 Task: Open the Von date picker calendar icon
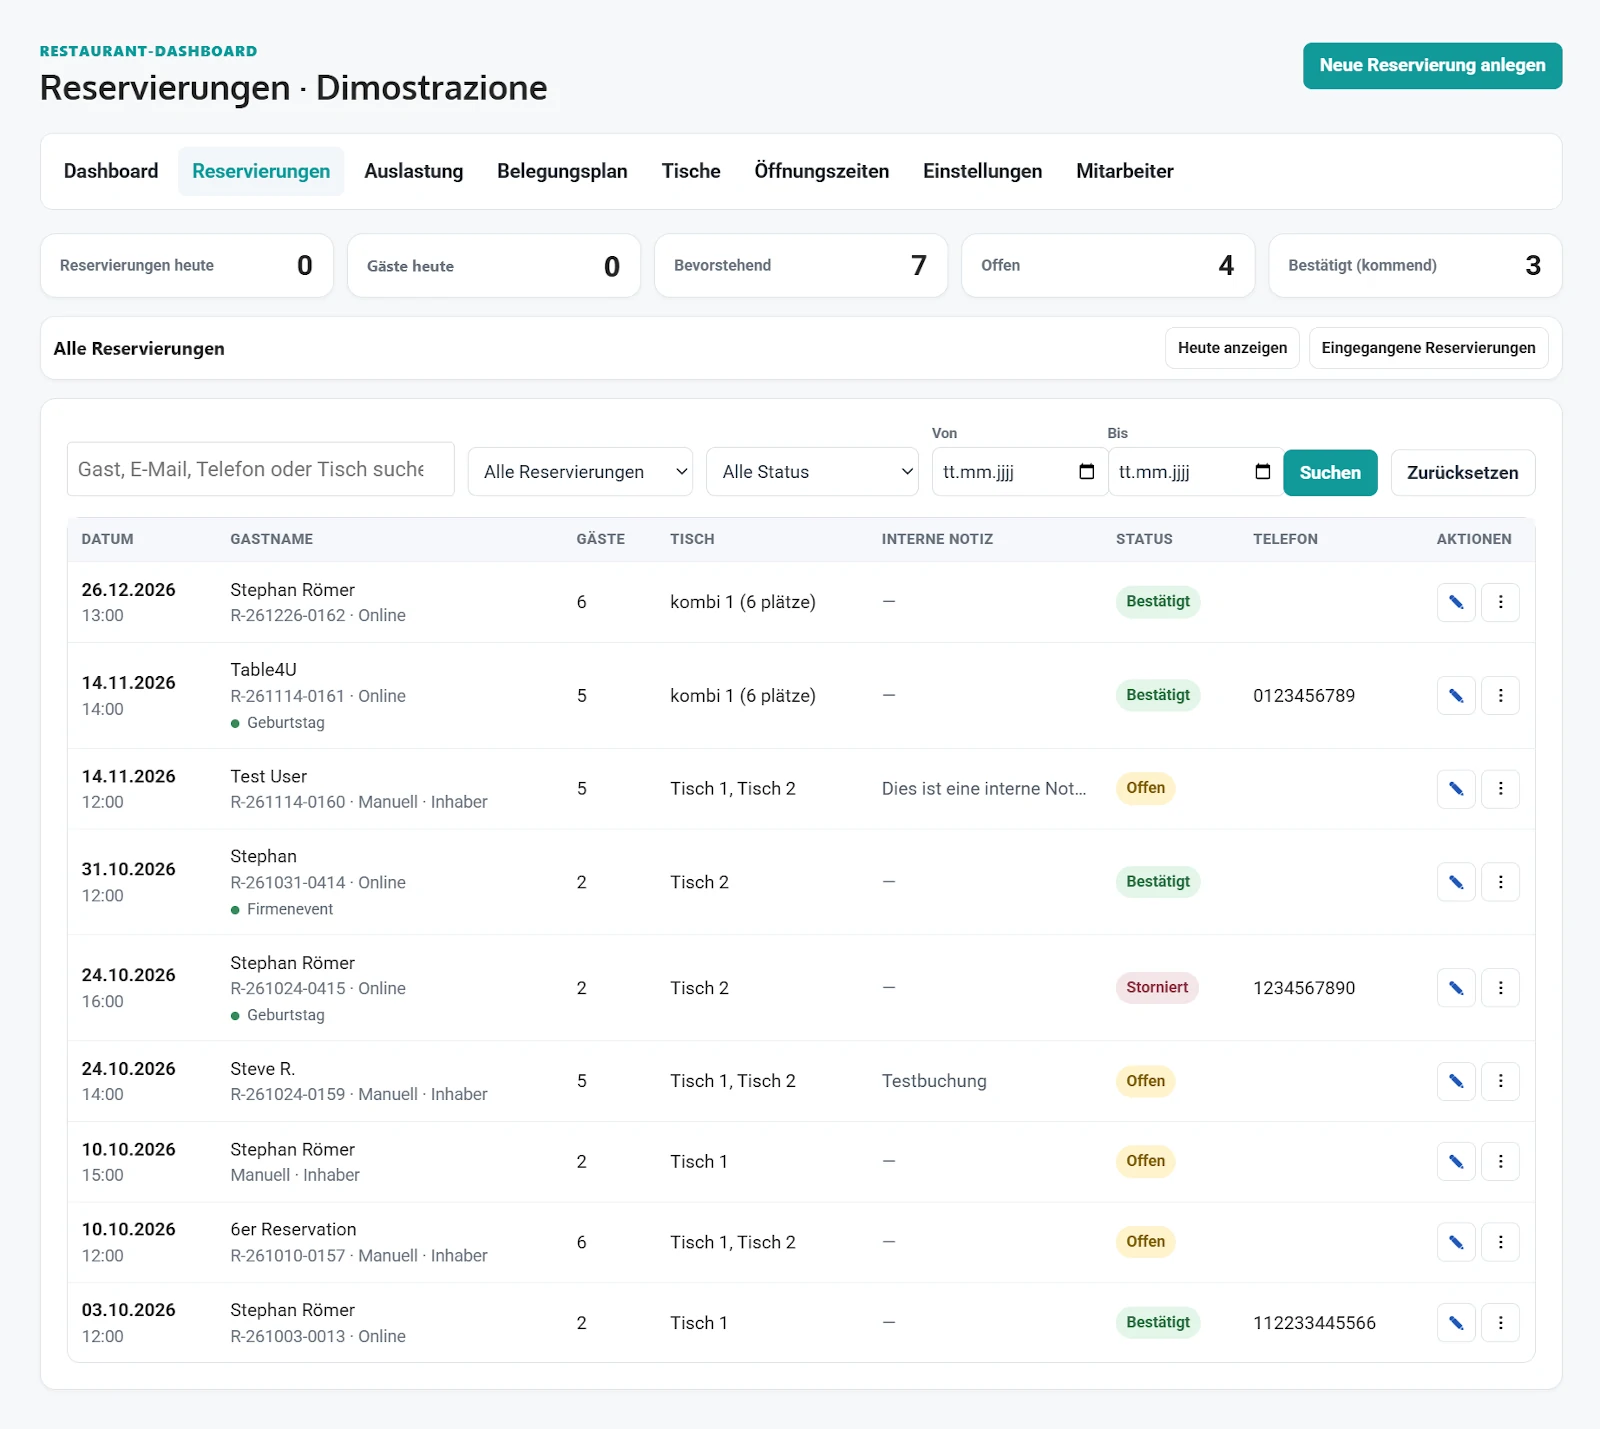click(x=1087, y=472)
